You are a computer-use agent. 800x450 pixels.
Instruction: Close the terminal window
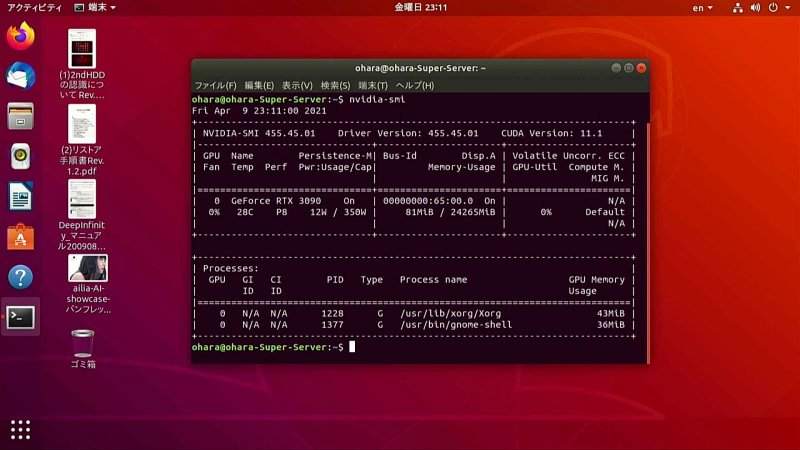(x=641, y=68)
